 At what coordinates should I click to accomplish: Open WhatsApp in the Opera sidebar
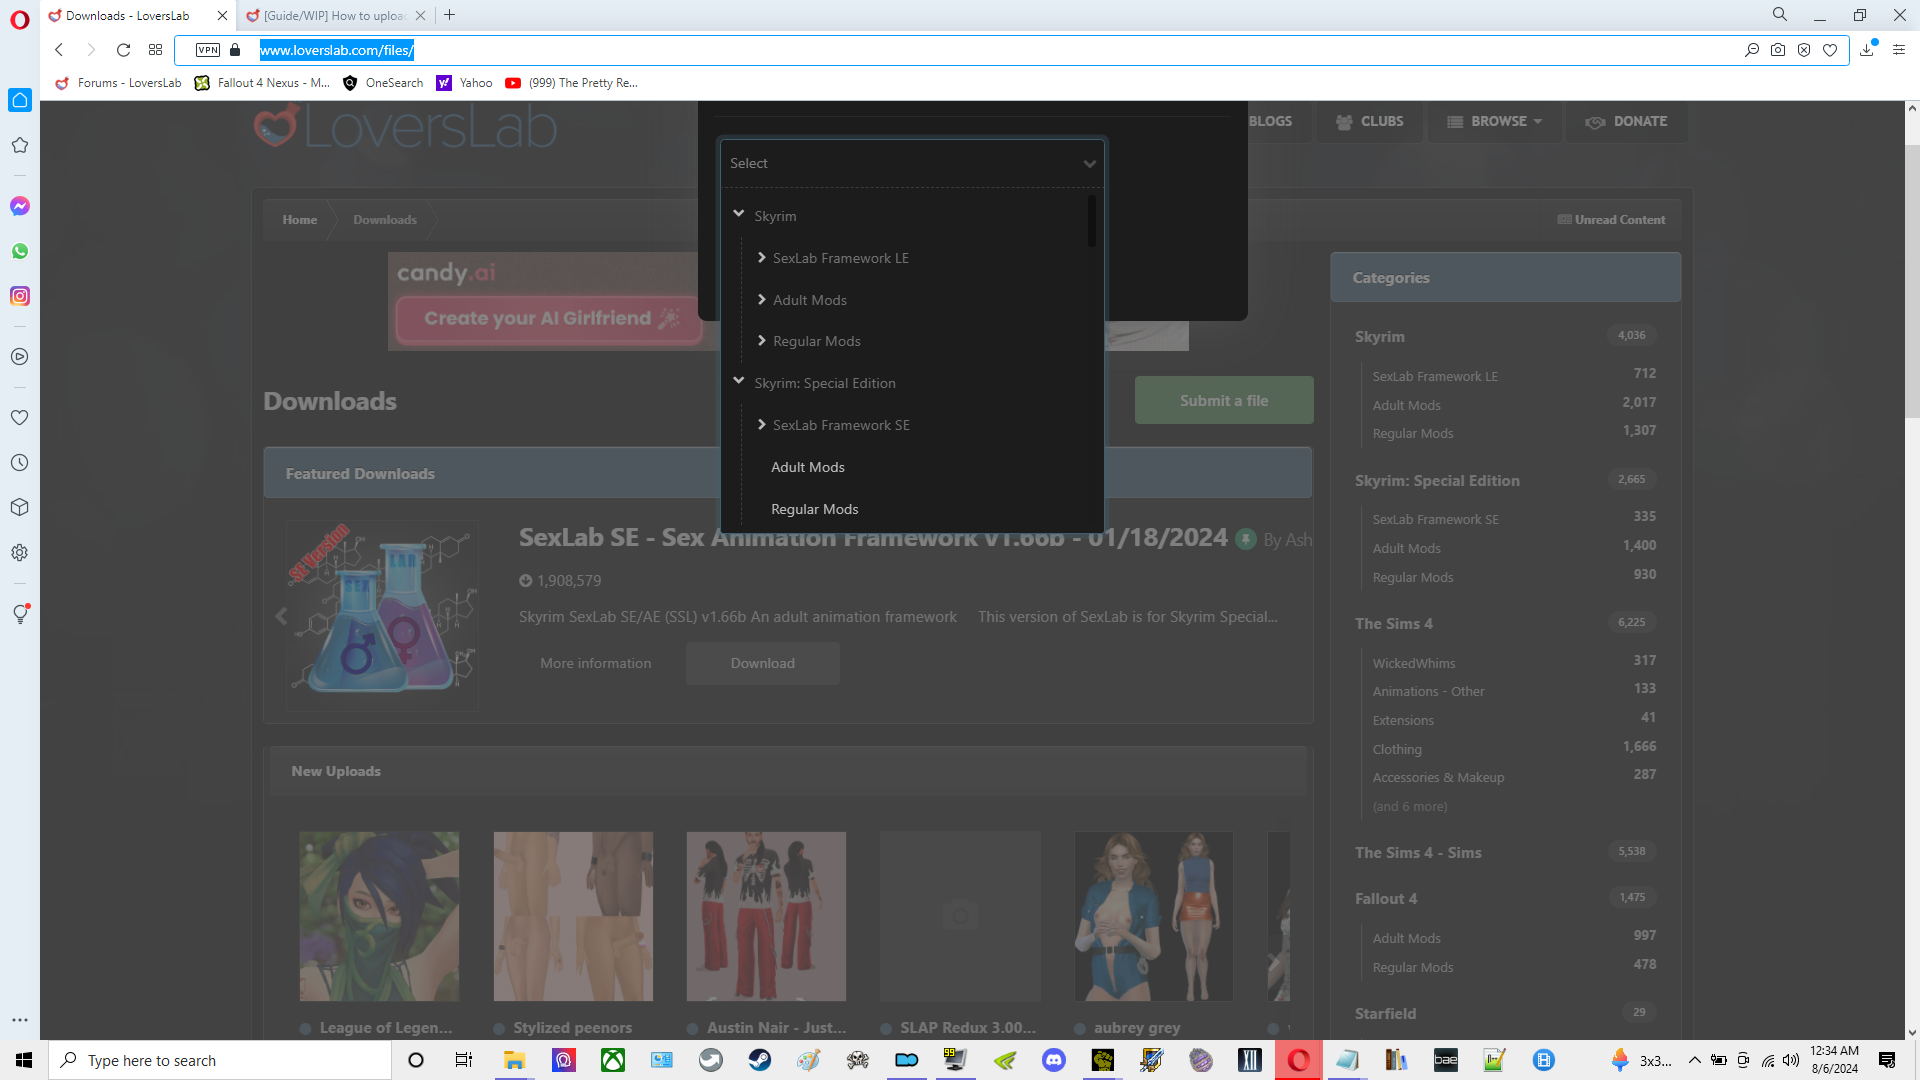[20, 251]
